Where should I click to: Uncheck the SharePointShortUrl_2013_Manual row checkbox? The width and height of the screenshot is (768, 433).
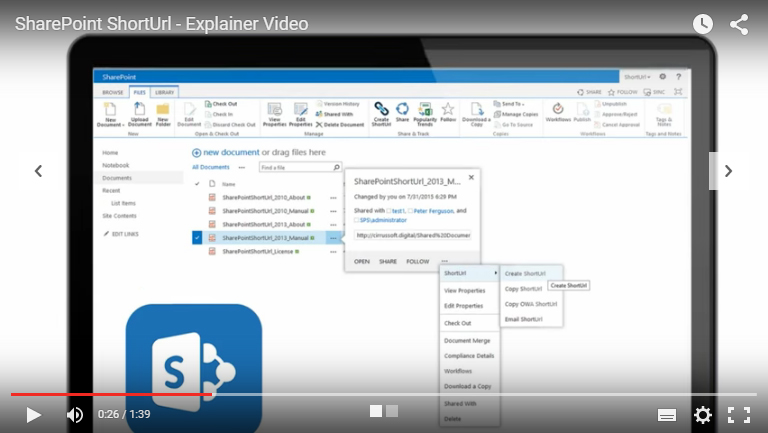[x=197, y=238]
